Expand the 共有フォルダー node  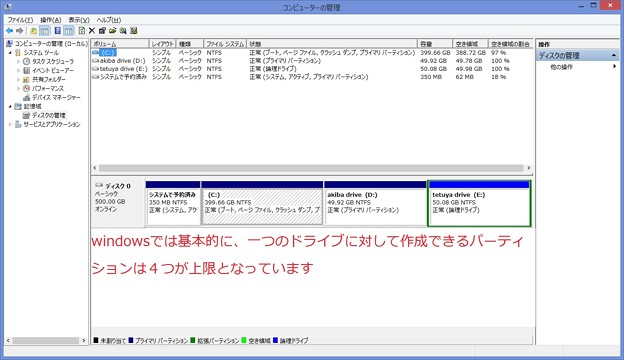(18, 80)
